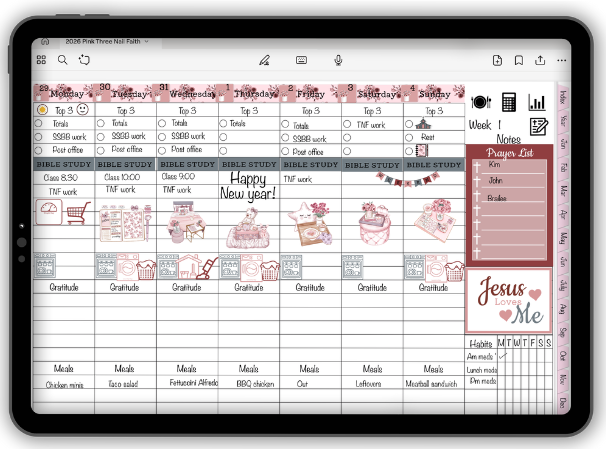Open the Notes pencil link
606x449 pixels.
(539, 126)
